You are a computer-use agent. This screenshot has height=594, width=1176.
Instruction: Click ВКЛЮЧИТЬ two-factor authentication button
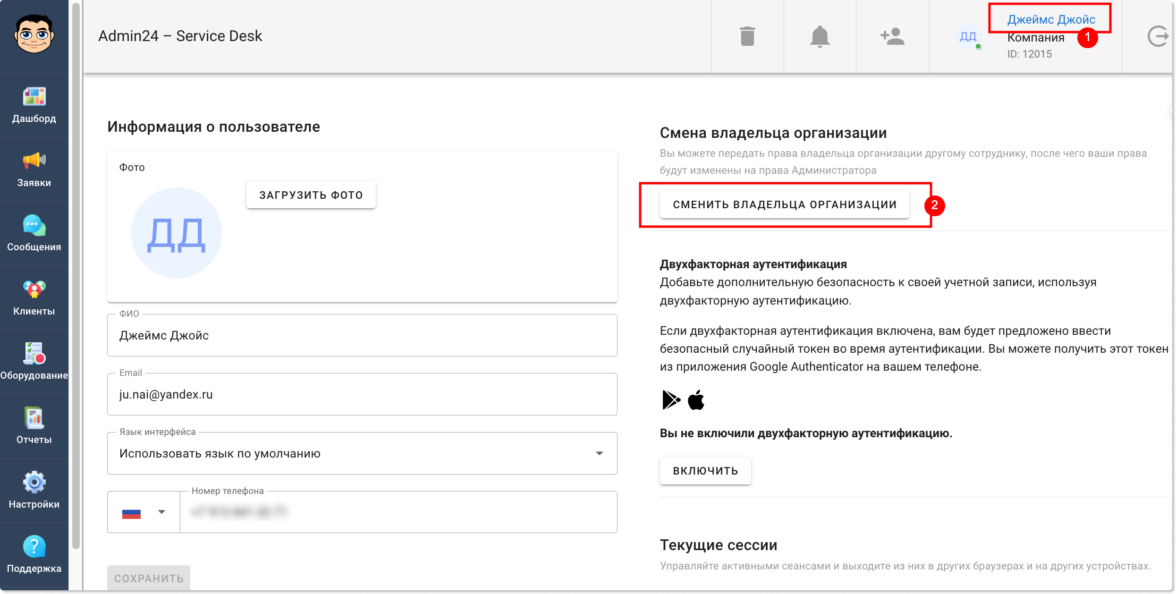coord(705,471)
